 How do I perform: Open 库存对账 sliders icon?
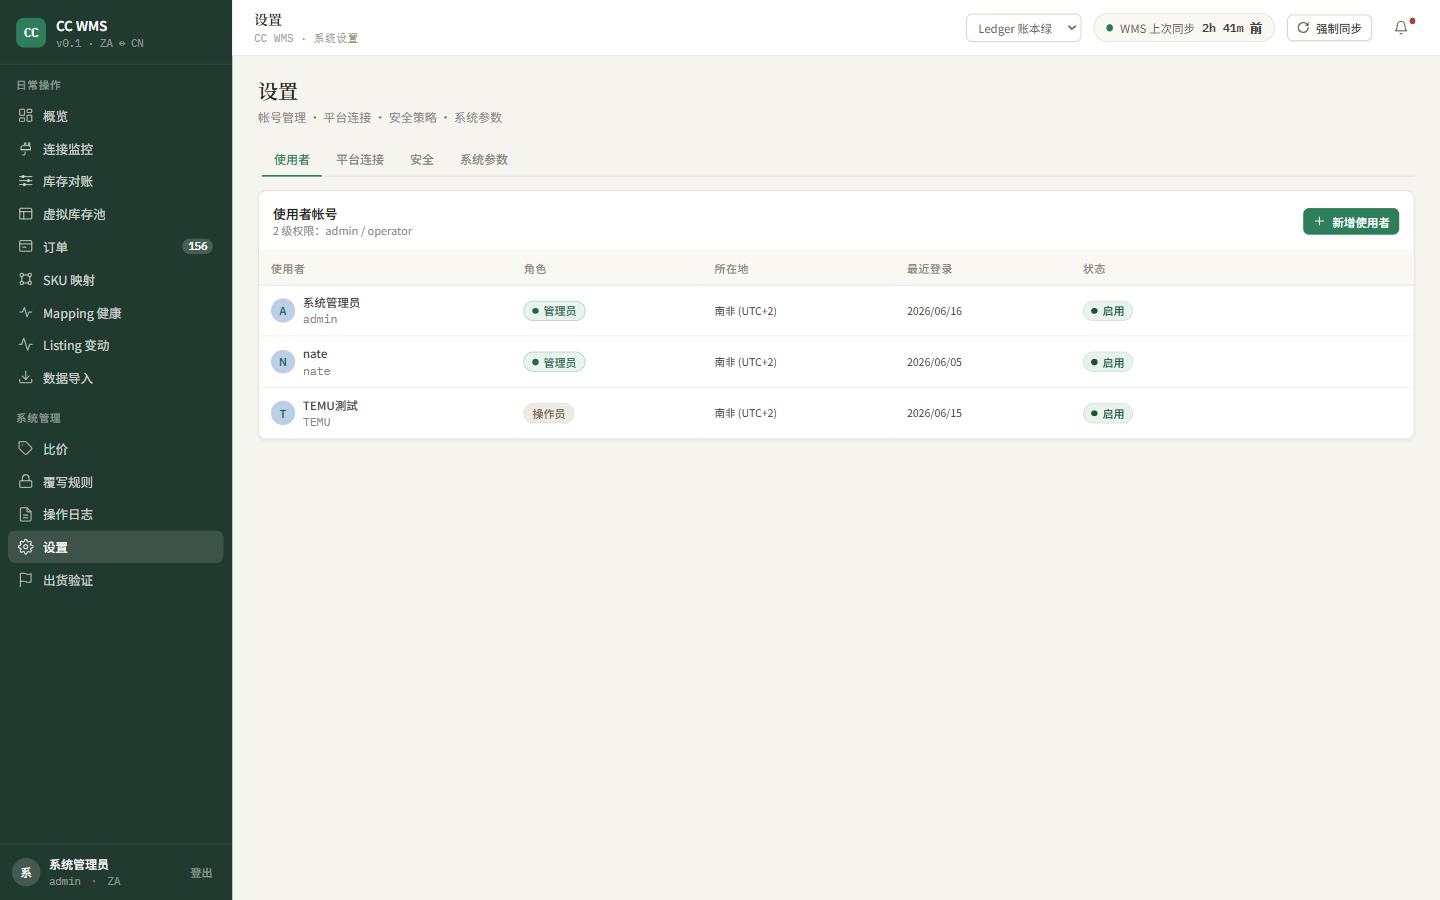pyautogui.click(x=26, y=181)
